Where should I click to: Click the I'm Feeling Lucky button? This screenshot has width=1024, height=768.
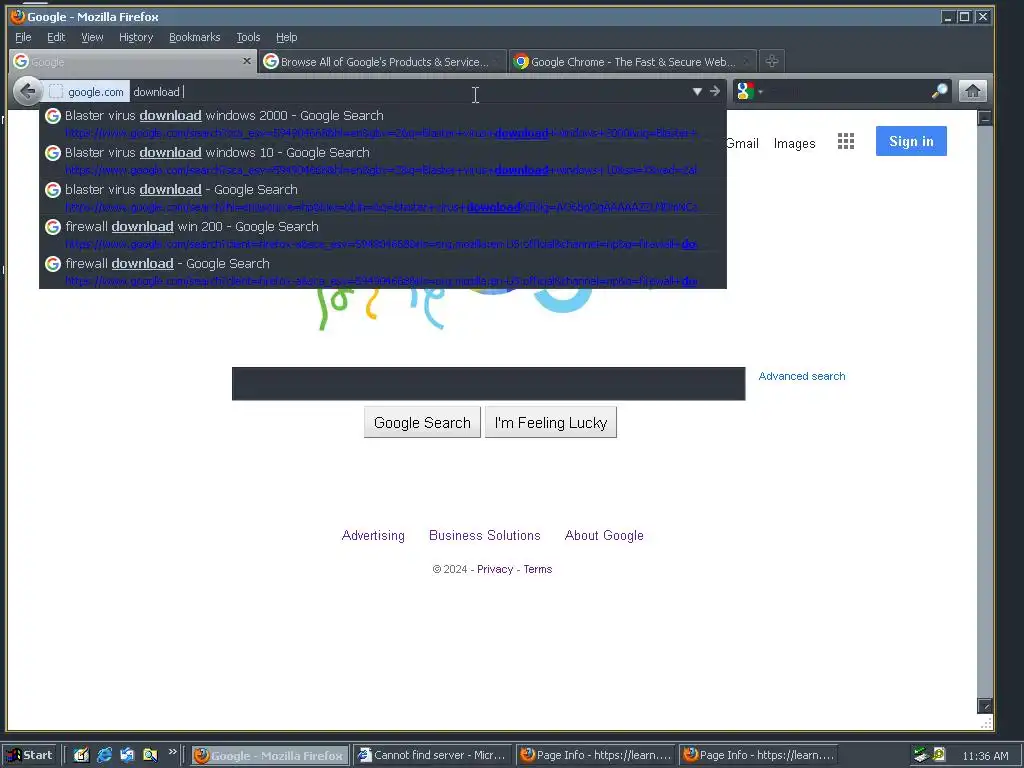[x=551, y=423]
